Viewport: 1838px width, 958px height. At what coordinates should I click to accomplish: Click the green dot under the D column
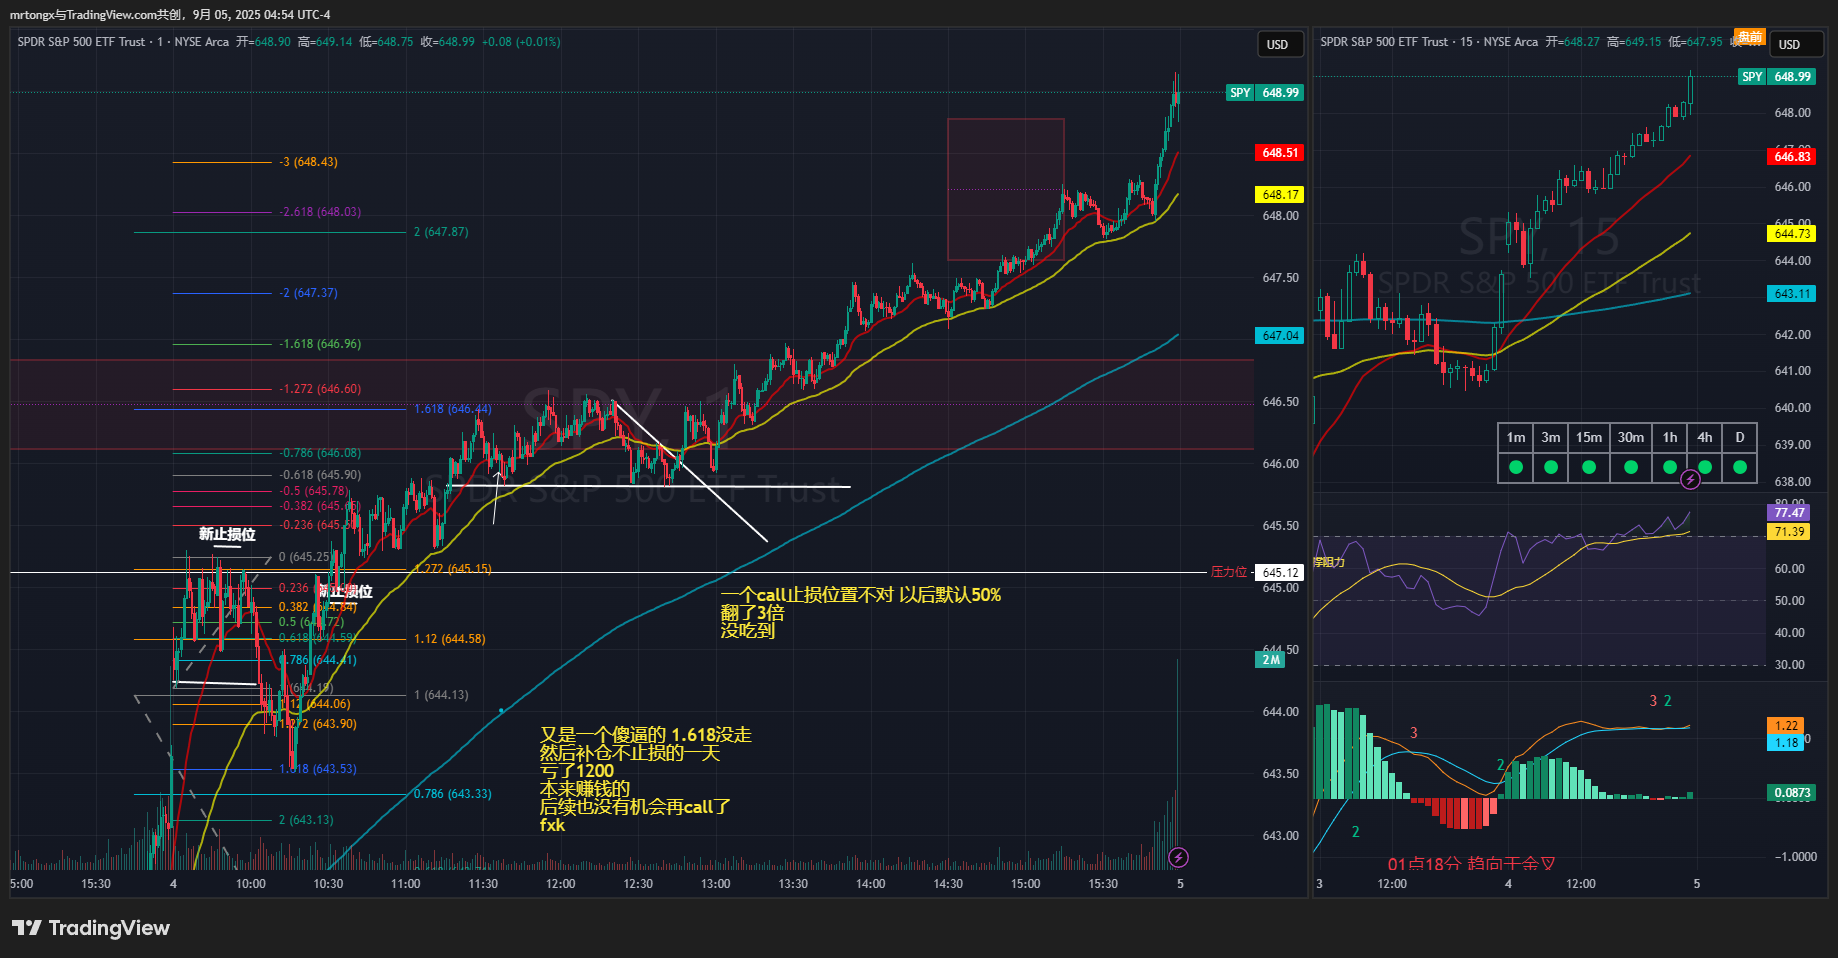pos(1740,467)
